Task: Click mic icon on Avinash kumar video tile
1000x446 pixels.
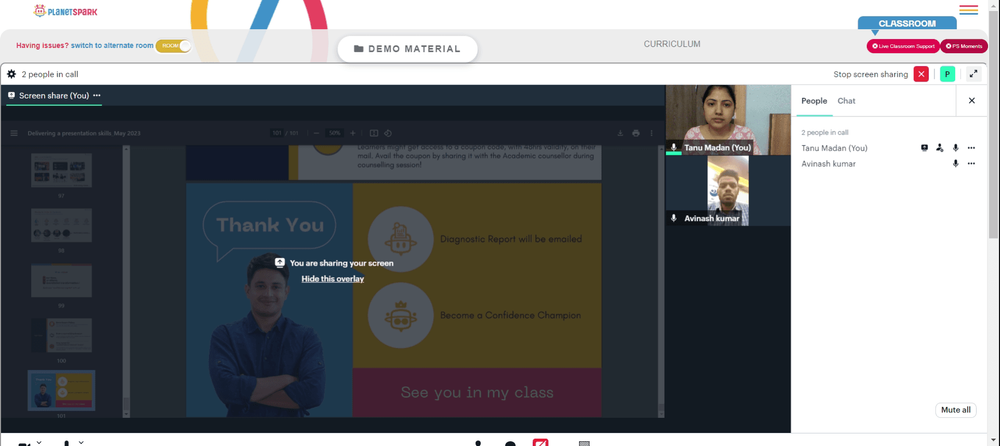Action: click(x=674, y=218)
